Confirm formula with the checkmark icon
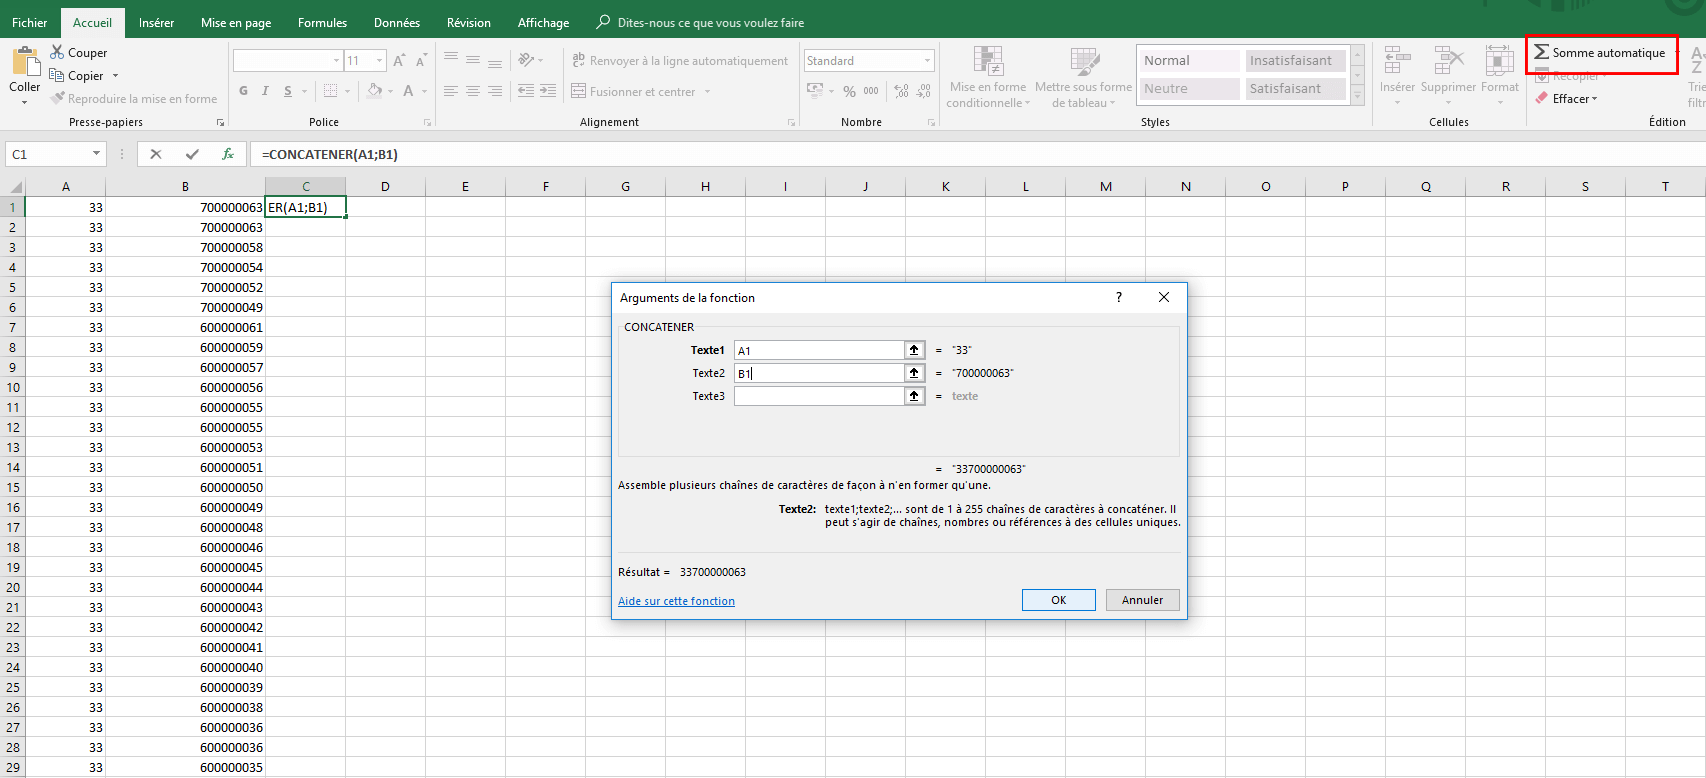Image resolution: width=1706 pixels, height=778 pixels. coord(192,154)
